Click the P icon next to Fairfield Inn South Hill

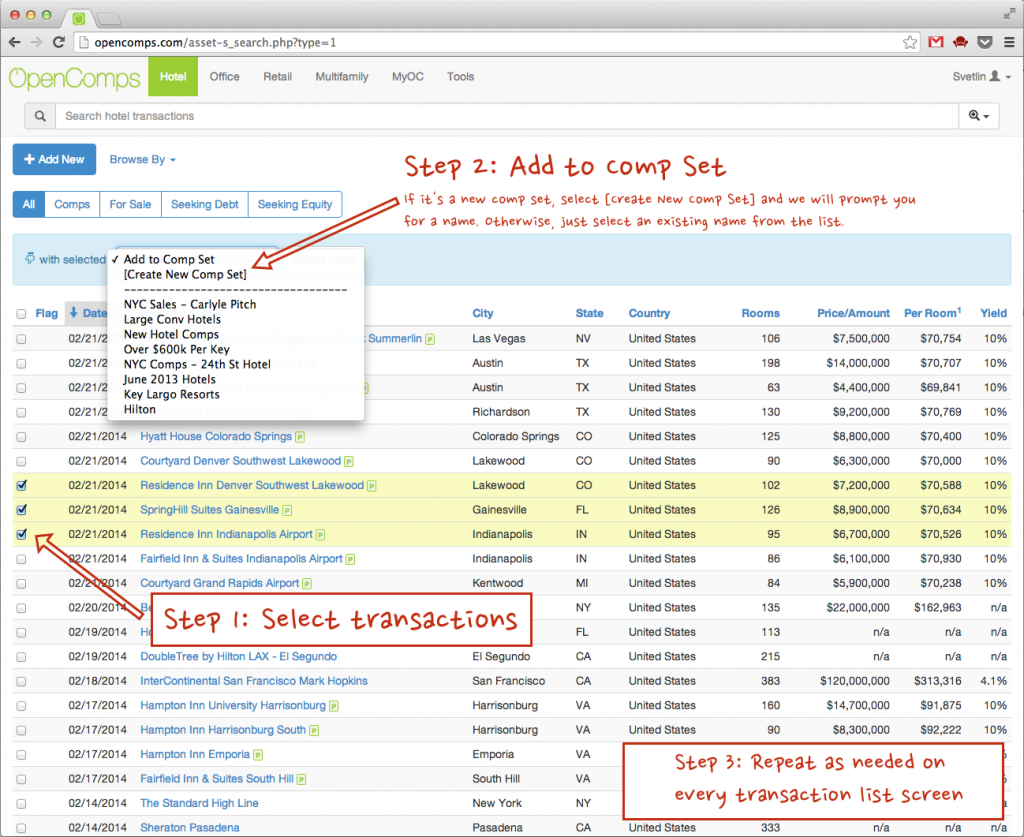pos(301,780)
